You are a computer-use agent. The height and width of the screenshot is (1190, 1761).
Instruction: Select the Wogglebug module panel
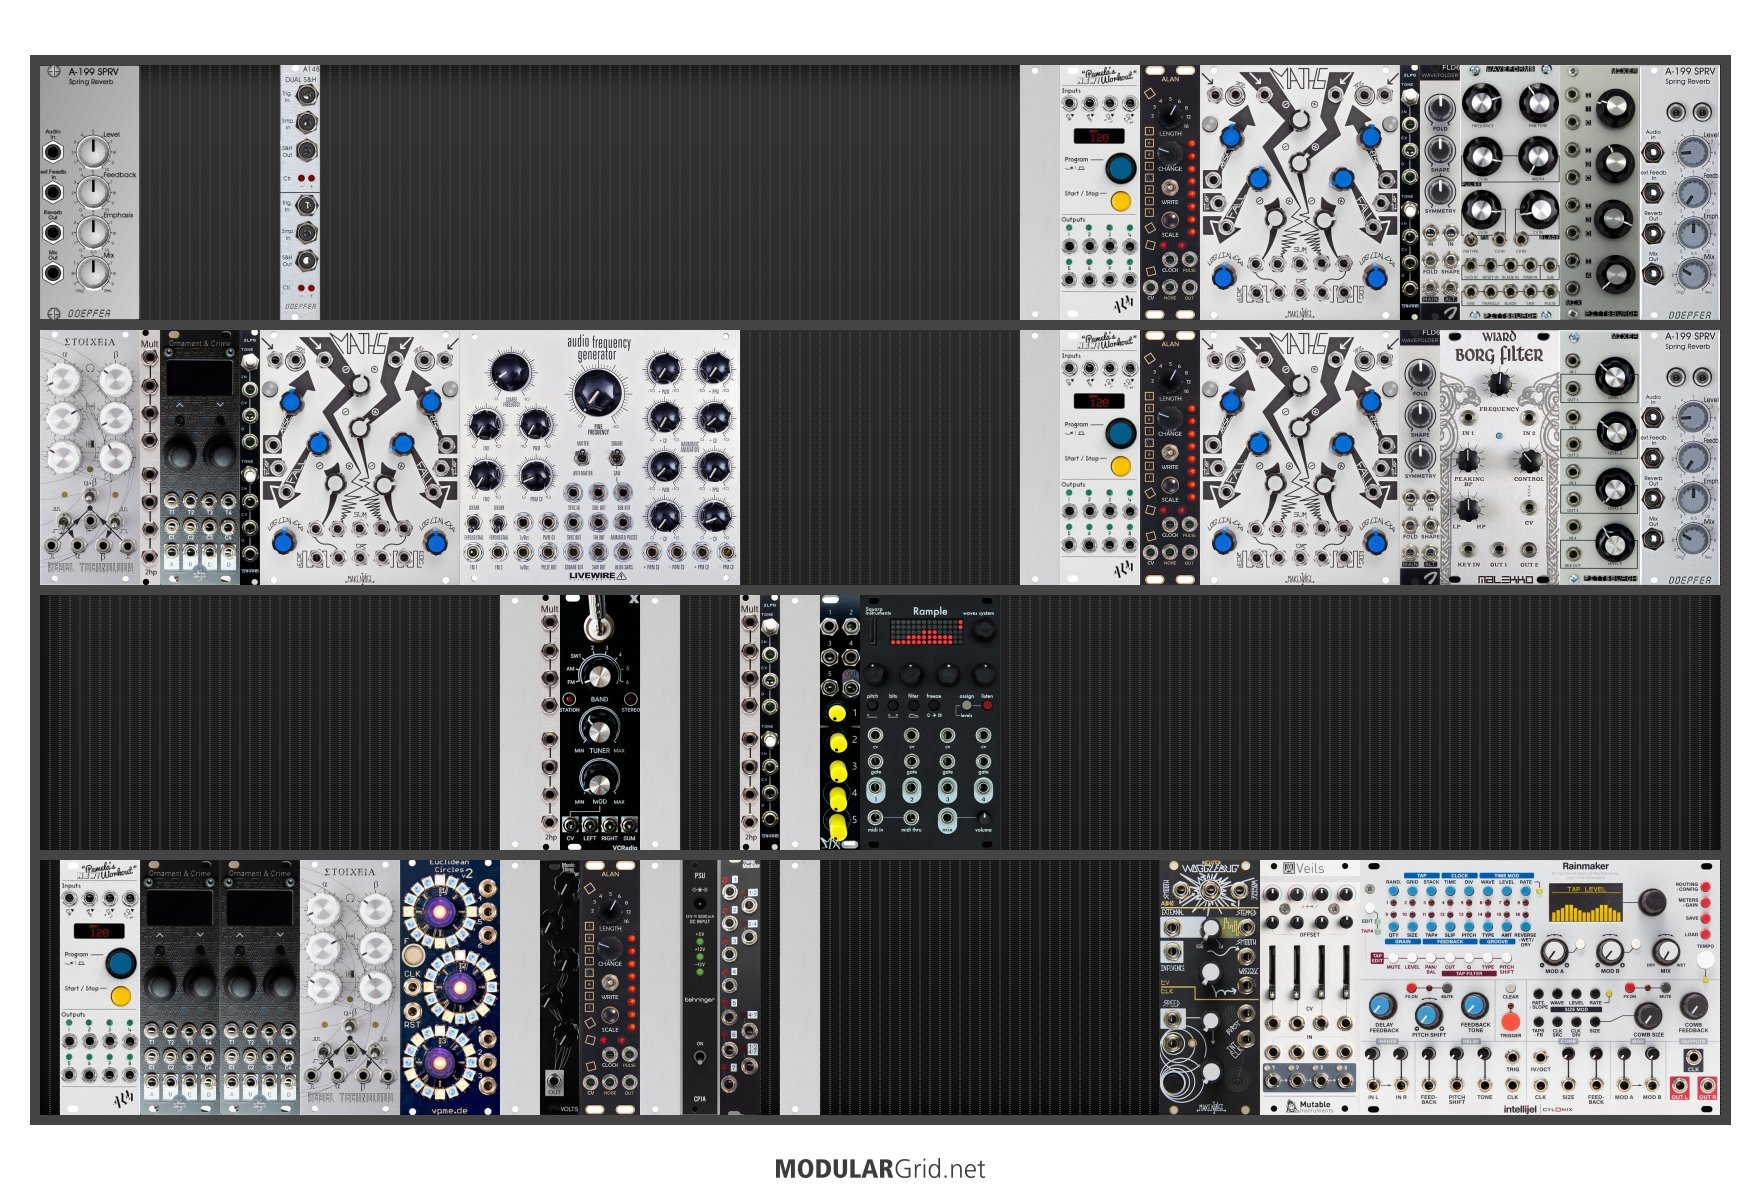(x=1210, y=987)
